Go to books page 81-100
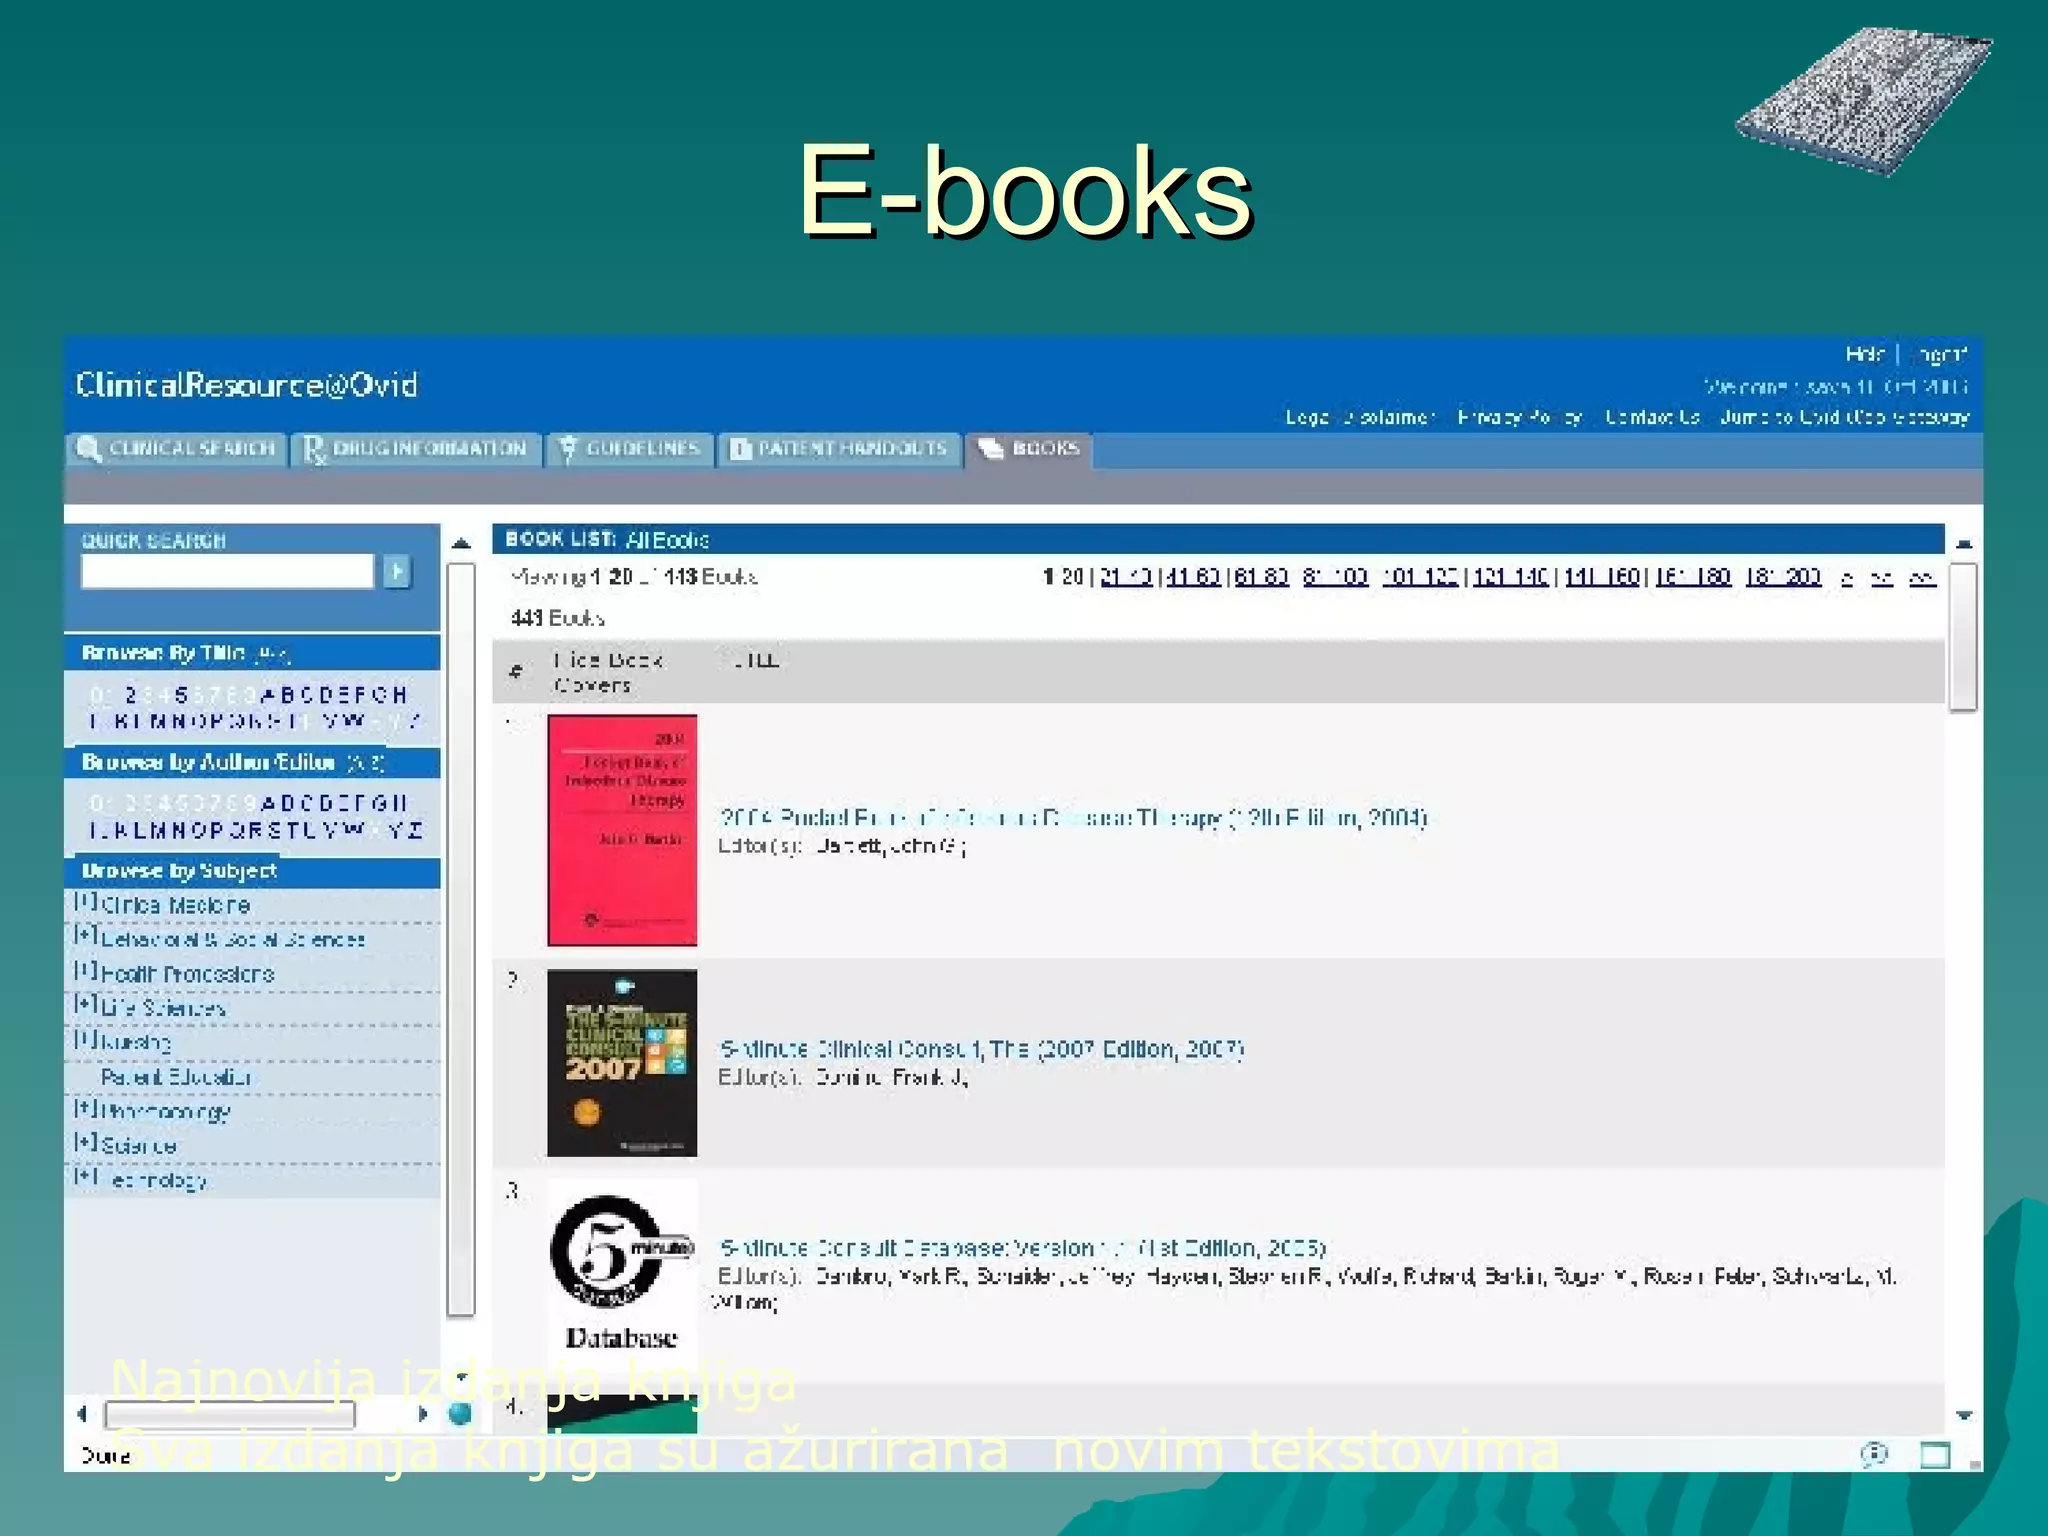This screenshot has height=1536, width=2048. (x=1336, y=577)
